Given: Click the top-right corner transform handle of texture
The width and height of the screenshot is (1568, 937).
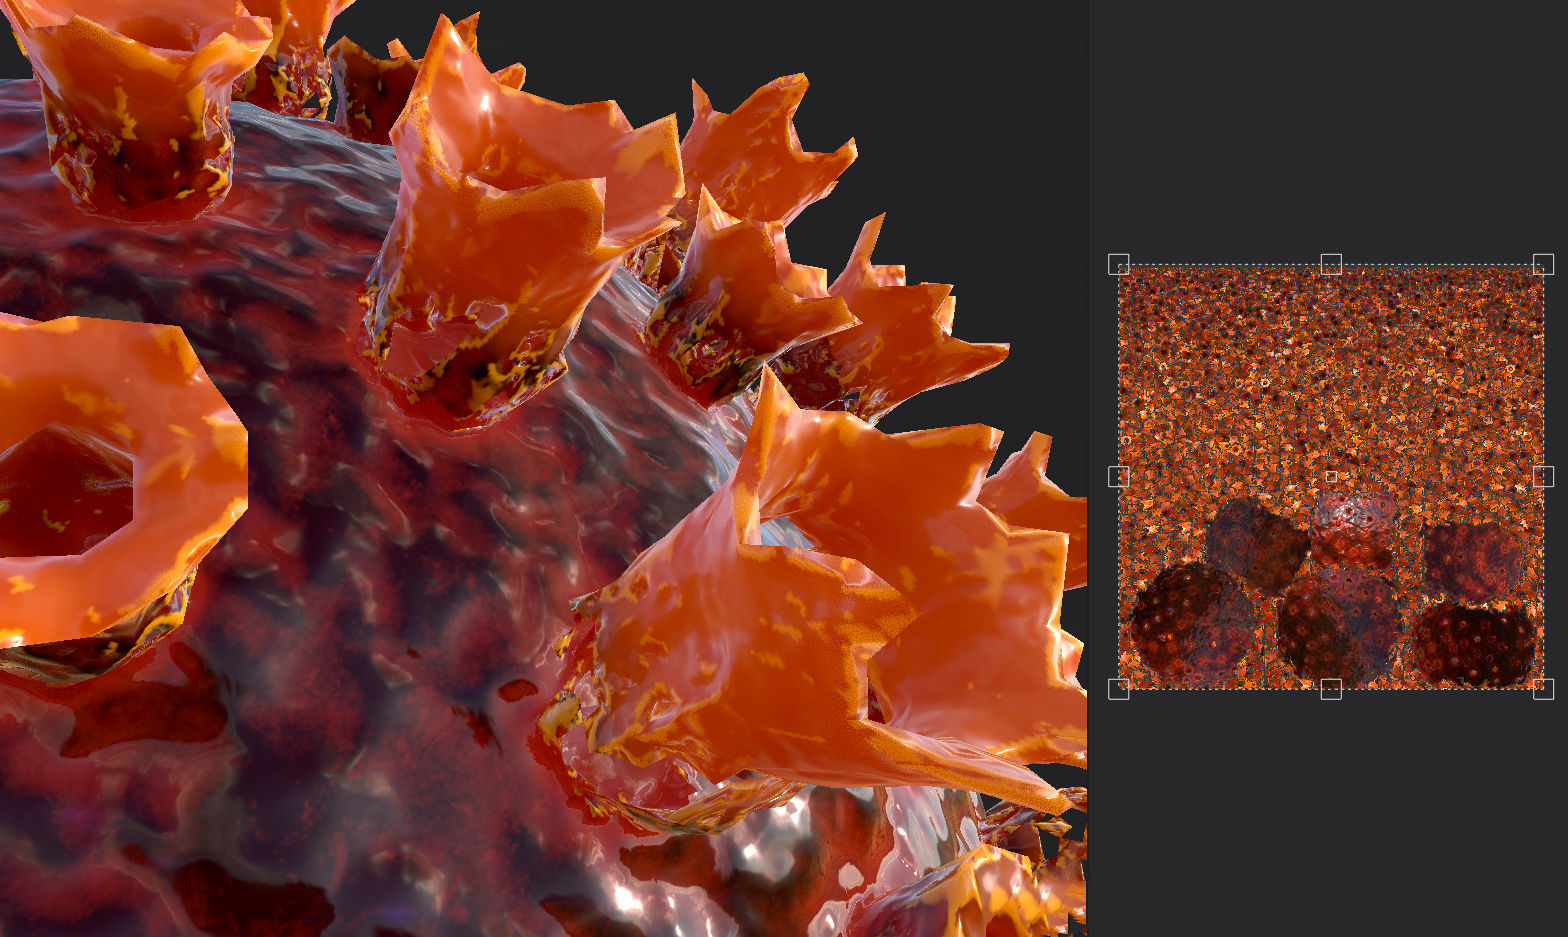Looking at the screenshot, I should pos(1543,264).
